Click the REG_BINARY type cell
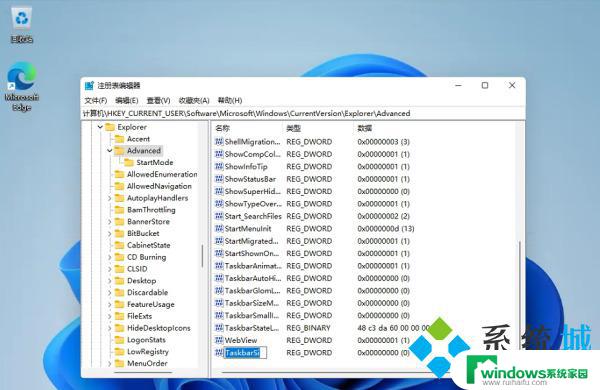Viewport: 600px width, 390px height. pyautogui.click(x=308, y=328)
